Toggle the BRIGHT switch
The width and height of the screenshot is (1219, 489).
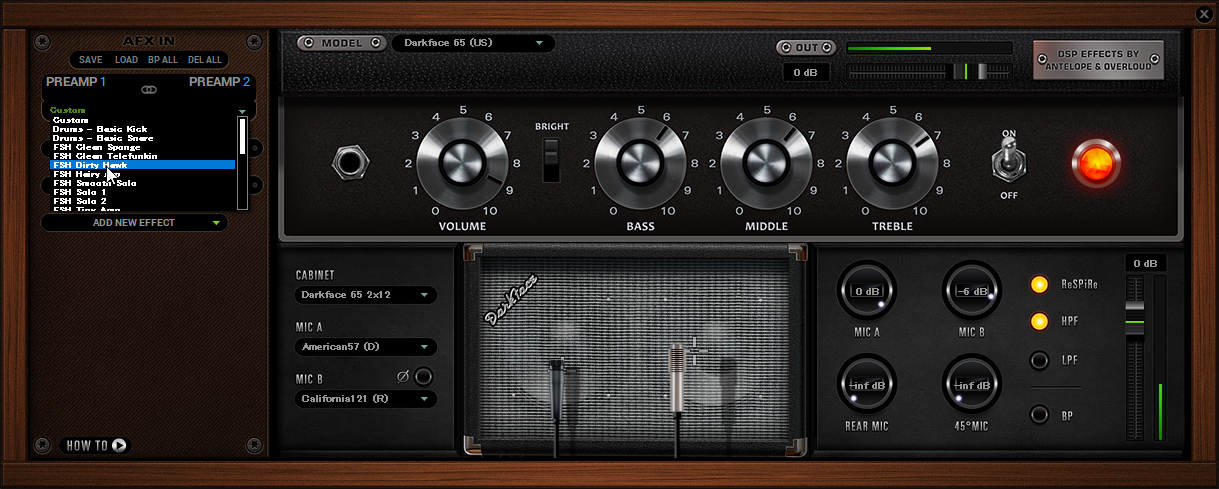point(551,161)
